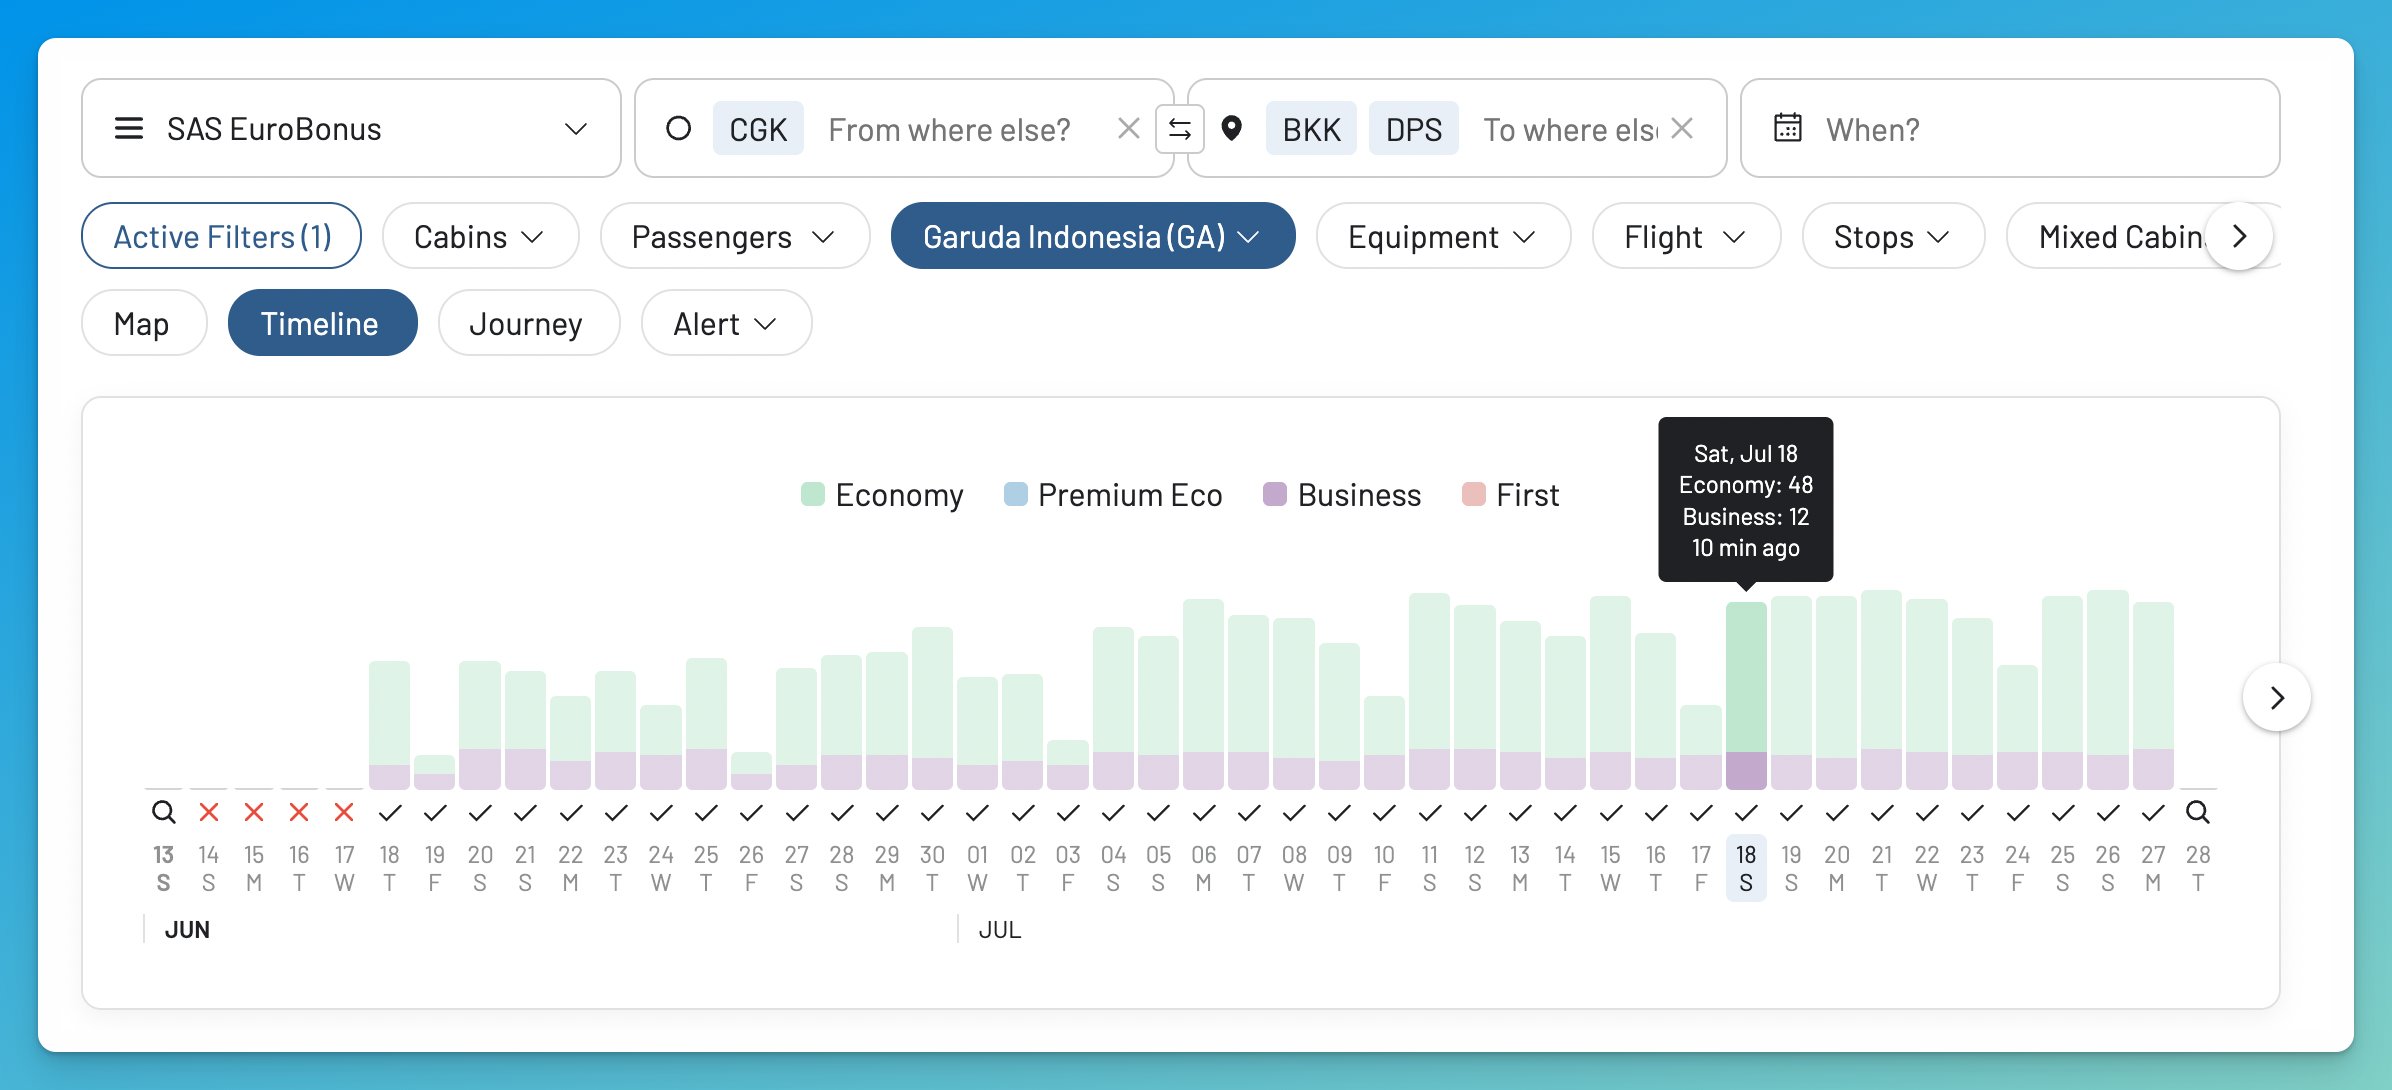The height and width of the screenshot is (1090, 2392).
Task: Swap origin and destination airports
Action: pyautogui.click(x=1180, y=129)
